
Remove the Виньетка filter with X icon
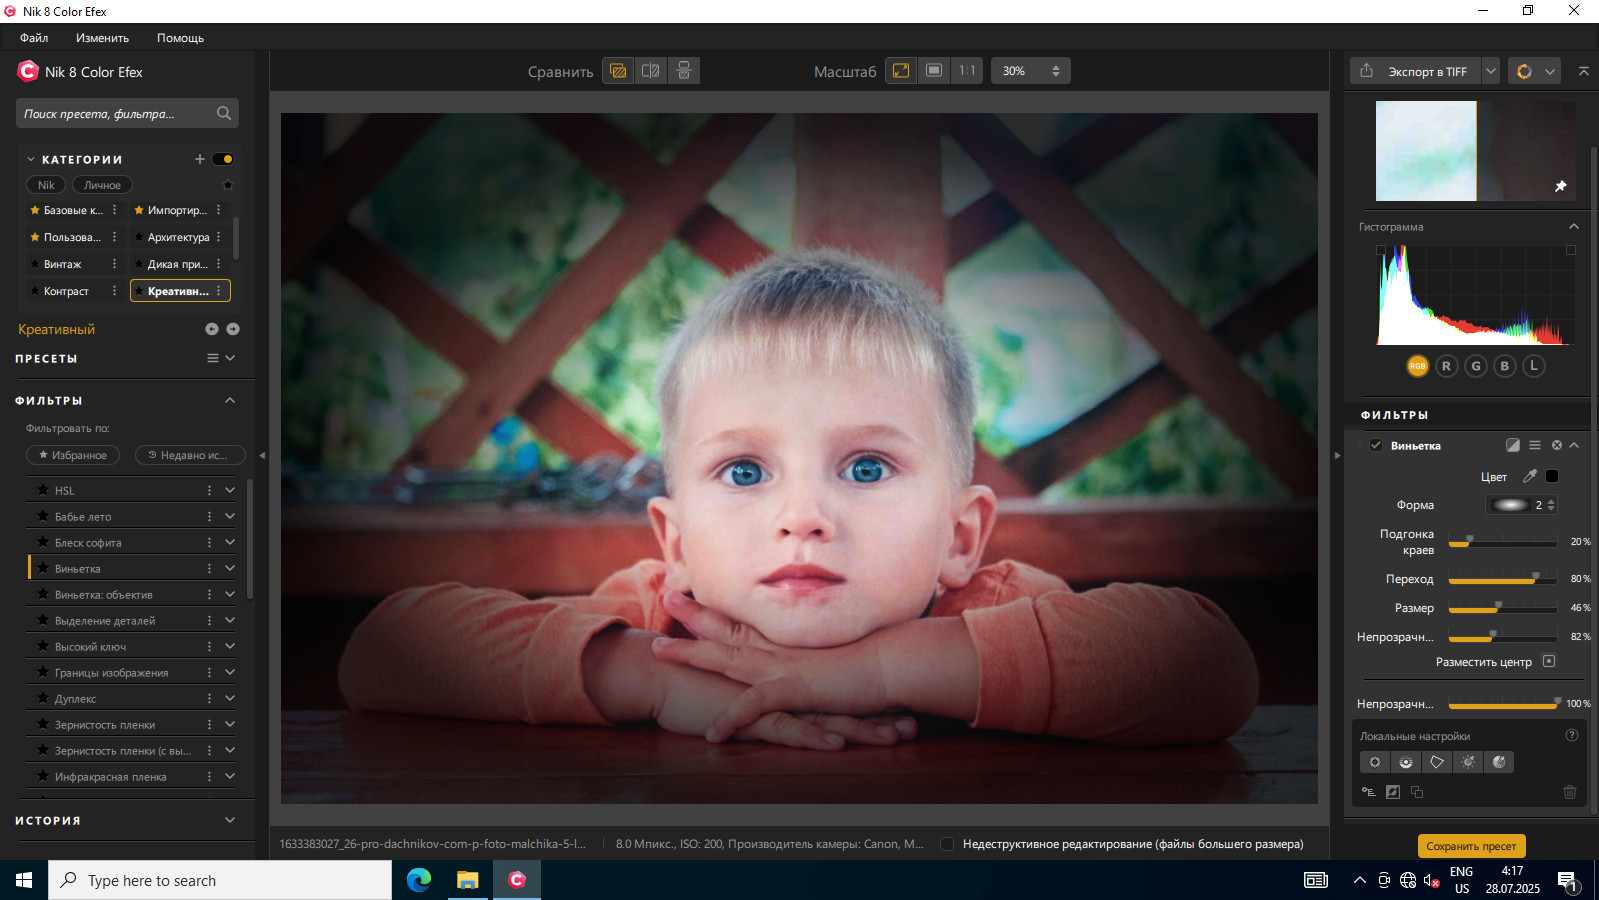click(x=1556, y=445)
